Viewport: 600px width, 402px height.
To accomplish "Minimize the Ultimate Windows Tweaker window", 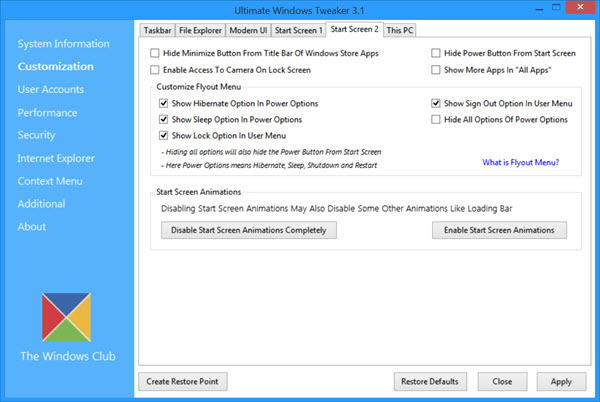I will 540,8.
